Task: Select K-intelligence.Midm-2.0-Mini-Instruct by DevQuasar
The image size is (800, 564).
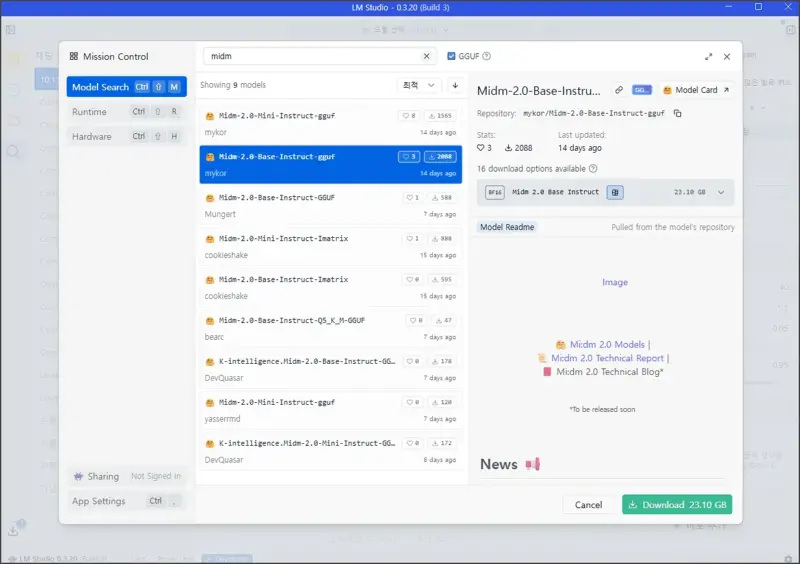Action: (331, 451)
